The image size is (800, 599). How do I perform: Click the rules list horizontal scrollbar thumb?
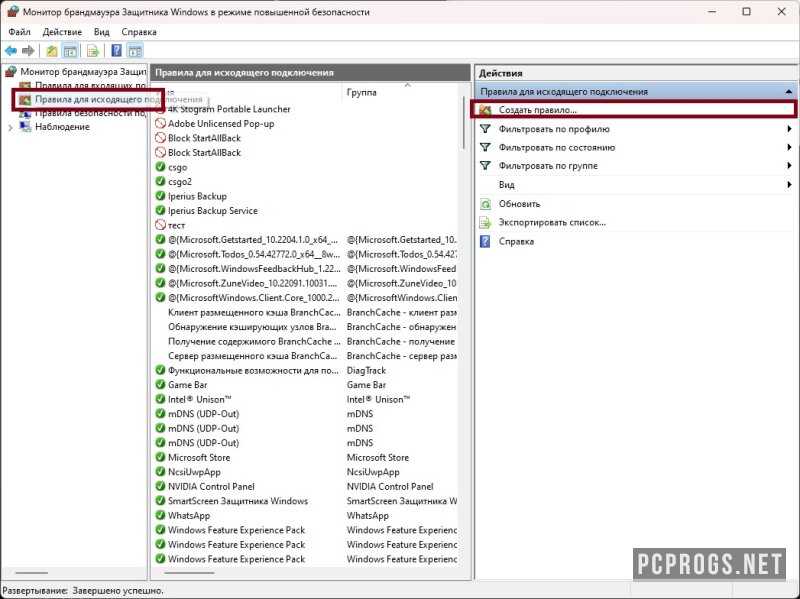point(189,573)
